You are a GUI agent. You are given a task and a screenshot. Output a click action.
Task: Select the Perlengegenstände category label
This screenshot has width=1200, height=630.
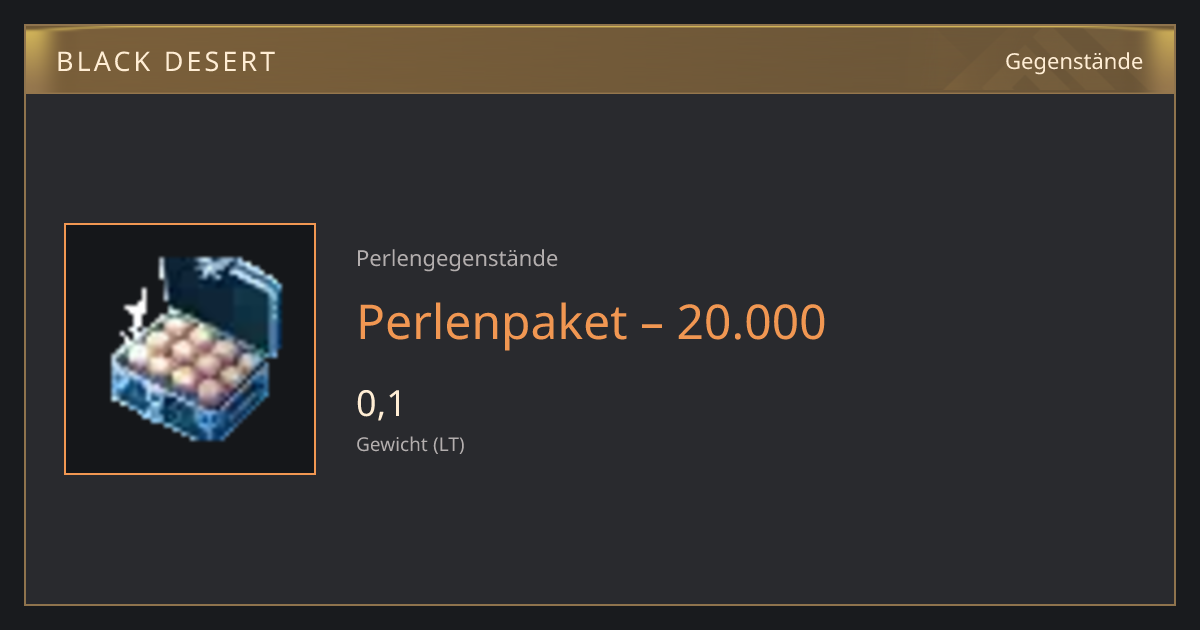pos(457,259)
